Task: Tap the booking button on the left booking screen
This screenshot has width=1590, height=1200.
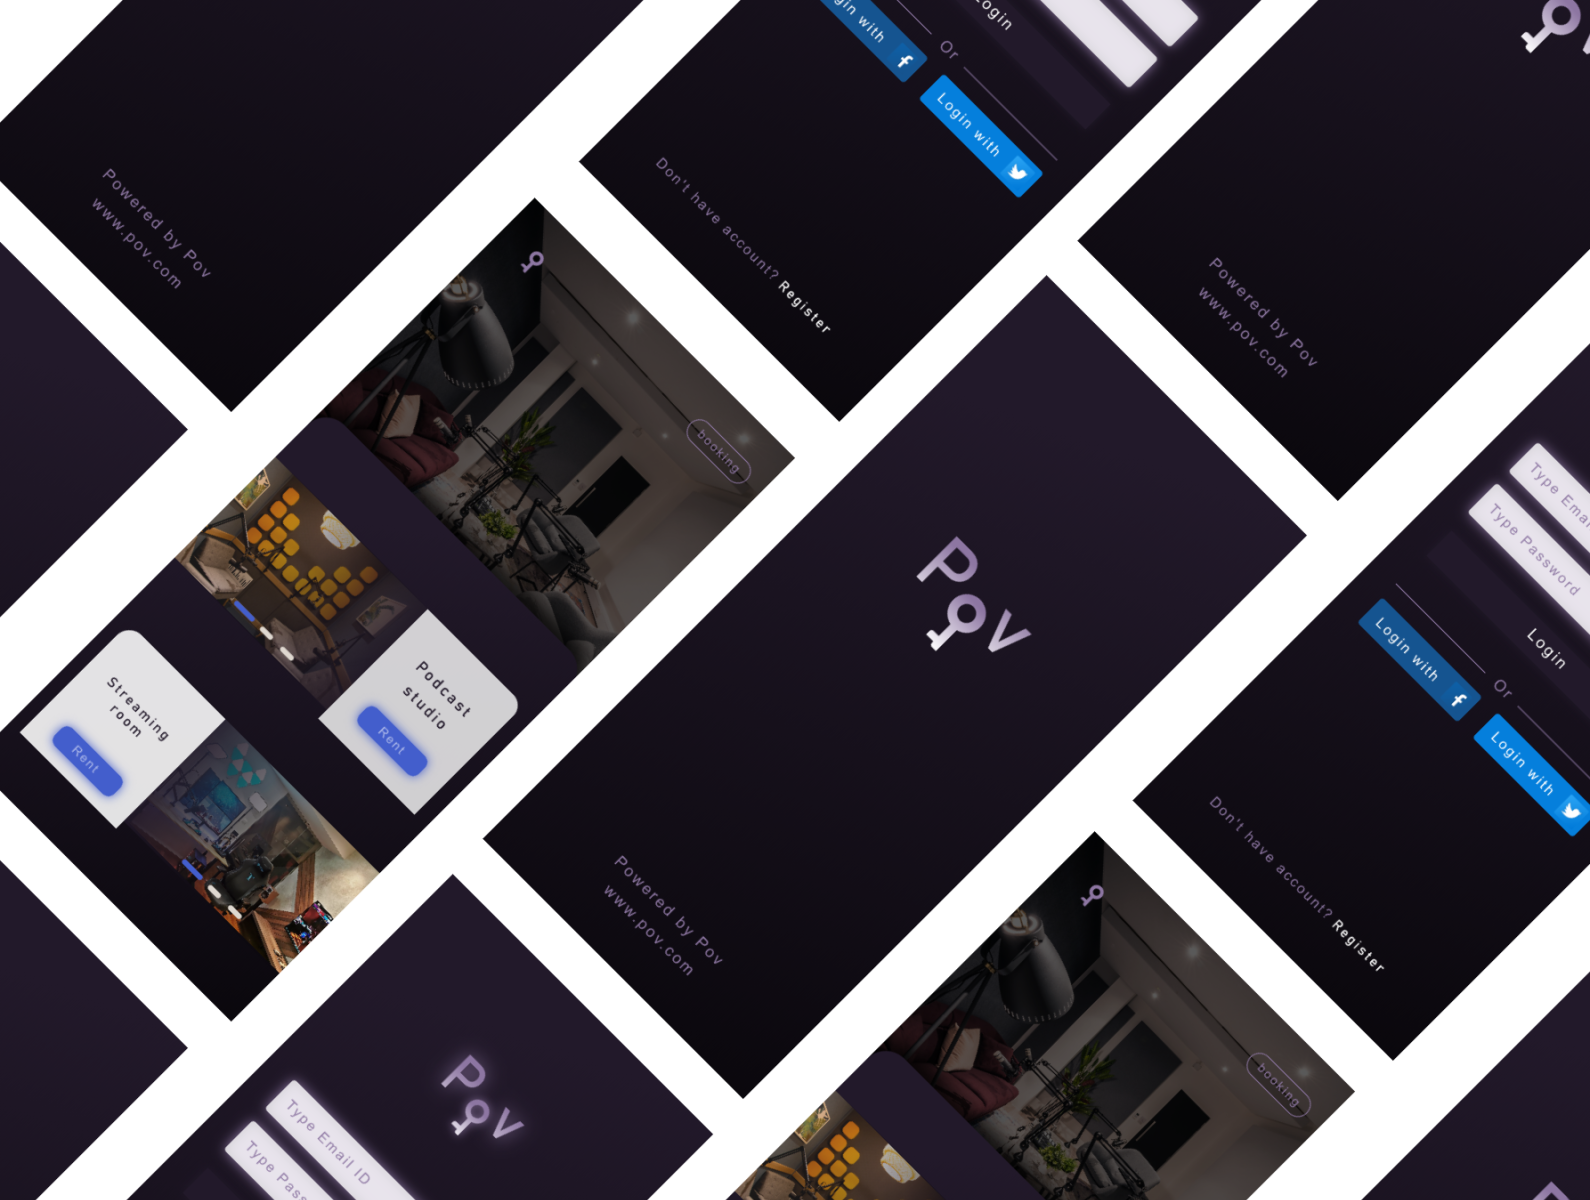Action: [x=718, y=451]
